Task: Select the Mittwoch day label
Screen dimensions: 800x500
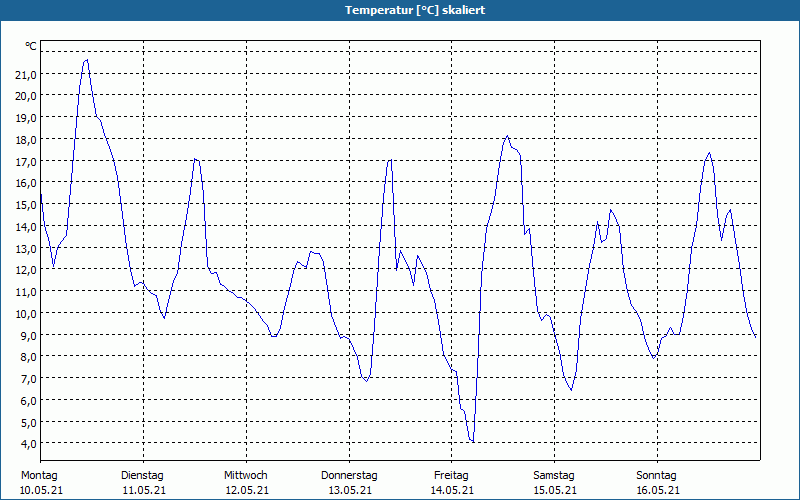Action: 246,475
